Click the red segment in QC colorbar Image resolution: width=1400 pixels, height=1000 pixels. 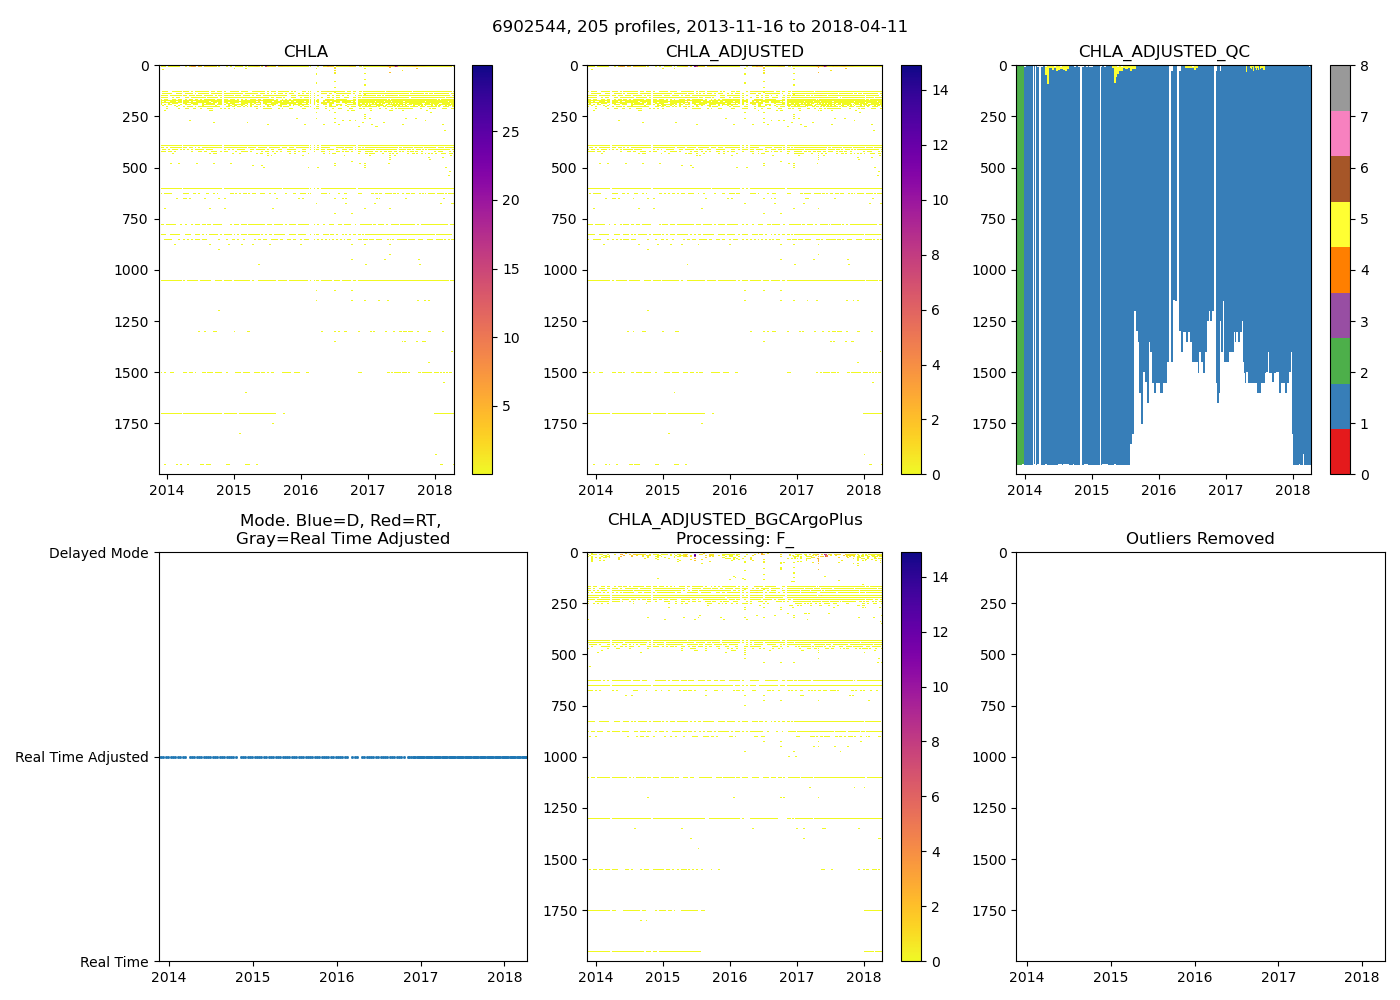pyautogui.click(x=1340, y=451)
